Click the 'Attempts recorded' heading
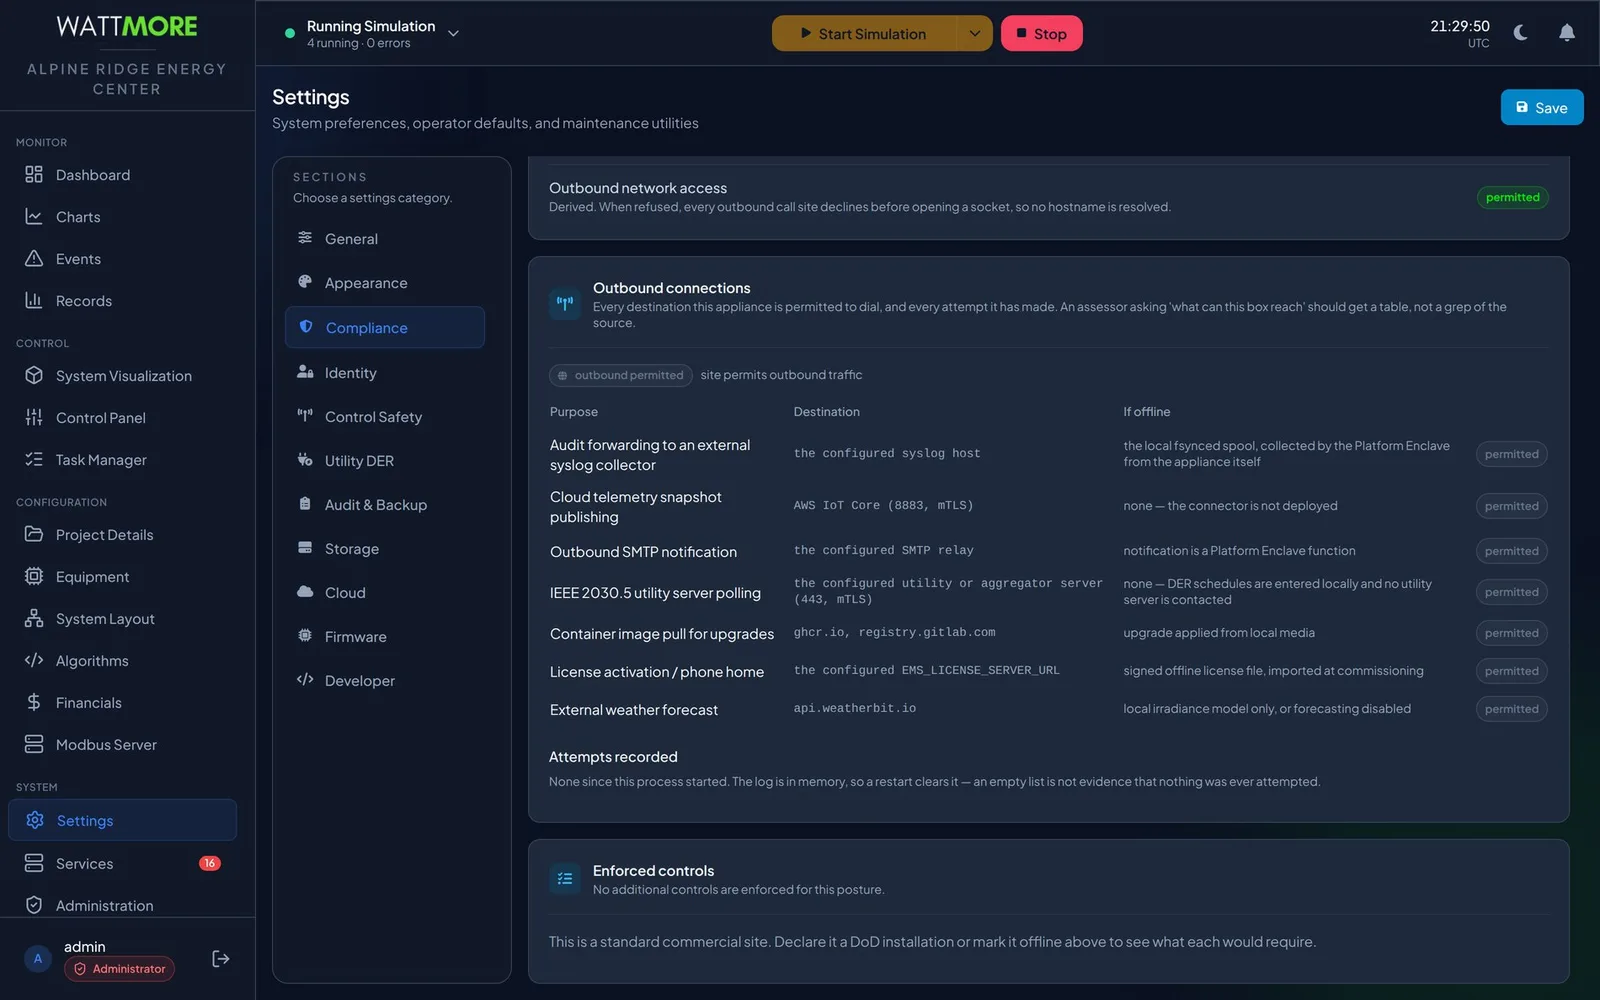 point(613,757)
